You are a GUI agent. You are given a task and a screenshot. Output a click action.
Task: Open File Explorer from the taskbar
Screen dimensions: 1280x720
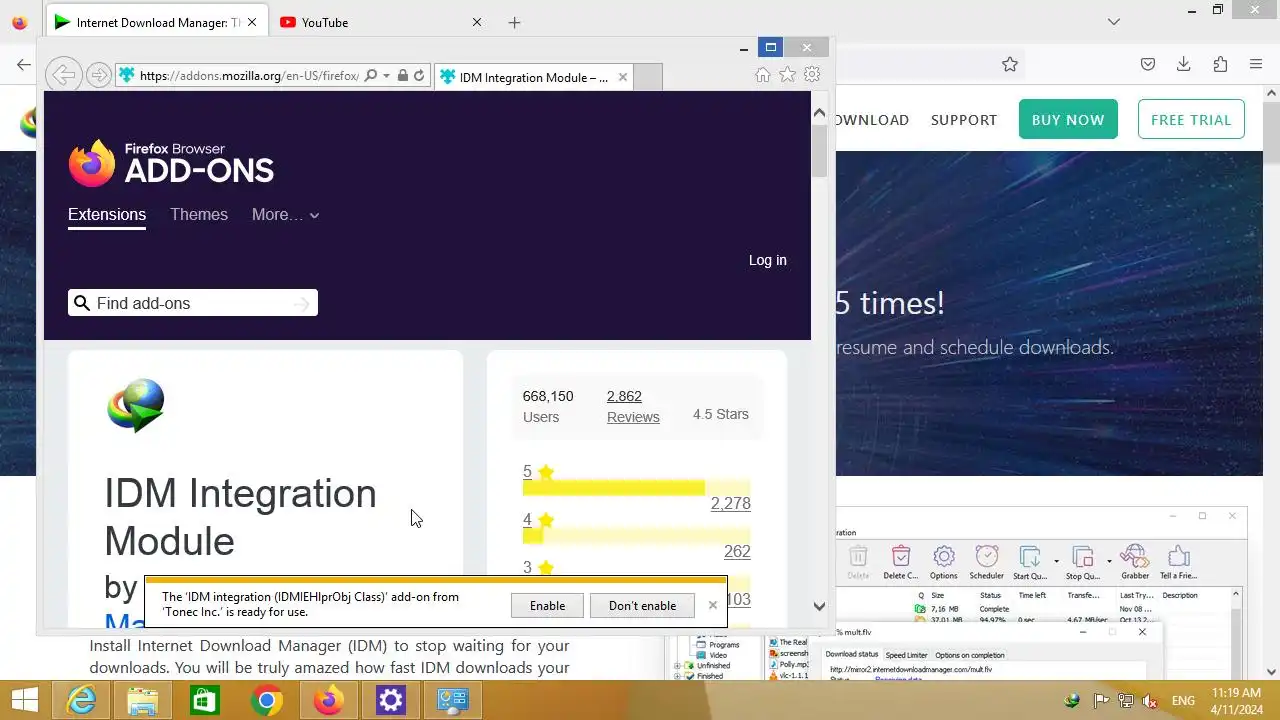click(x=143, y=701)
